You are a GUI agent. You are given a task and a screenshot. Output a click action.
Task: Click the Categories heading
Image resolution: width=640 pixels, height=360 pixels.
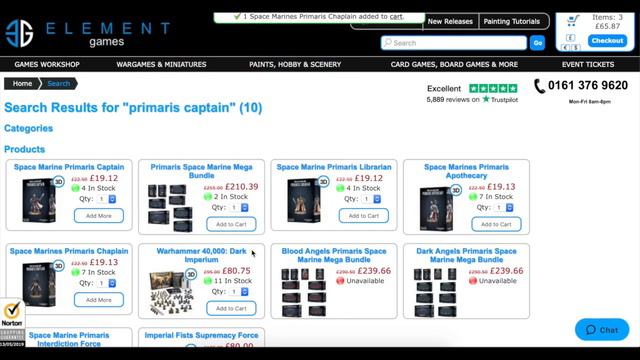coord(29,128)
